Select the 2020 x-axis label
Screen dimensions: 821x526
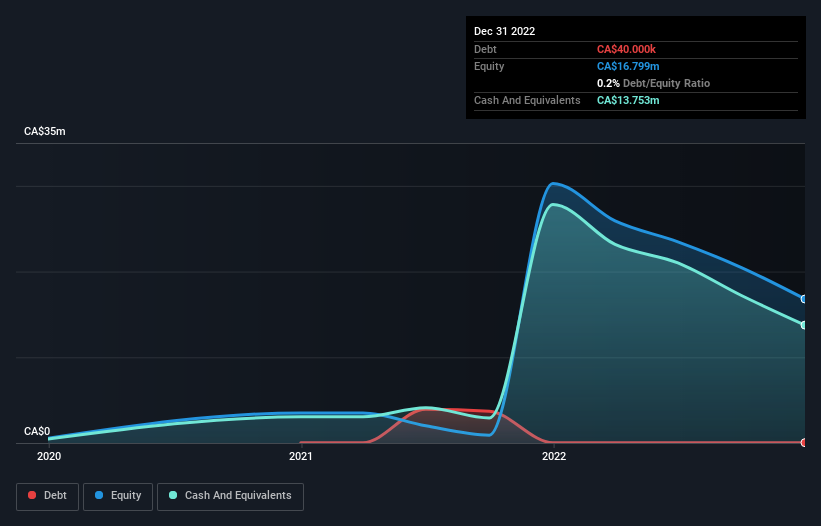[x=49, y=456]
